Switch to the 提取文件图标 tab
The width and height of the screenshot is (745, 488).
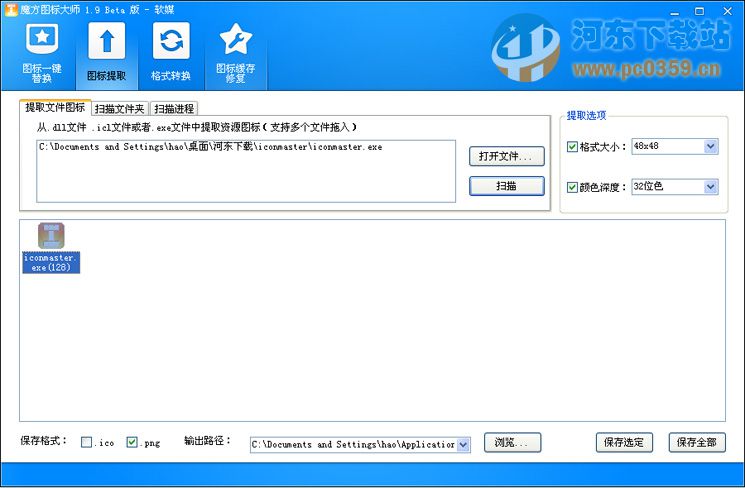[x=55, y=107]
